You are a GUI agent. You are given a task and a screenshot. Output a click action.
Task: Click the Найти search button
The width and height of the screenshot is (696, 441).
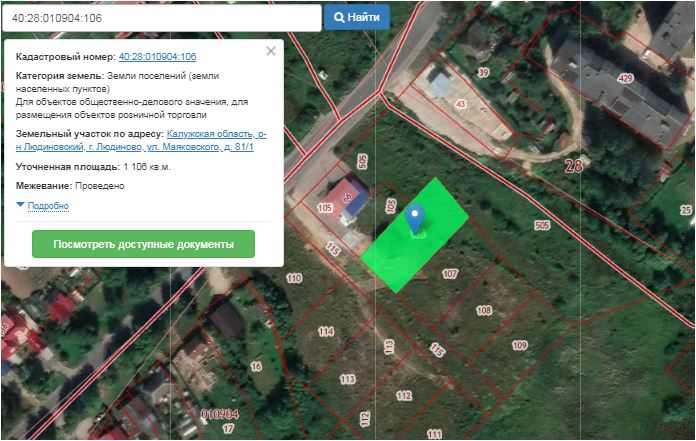pyautogui.click(x=357, y=18)
